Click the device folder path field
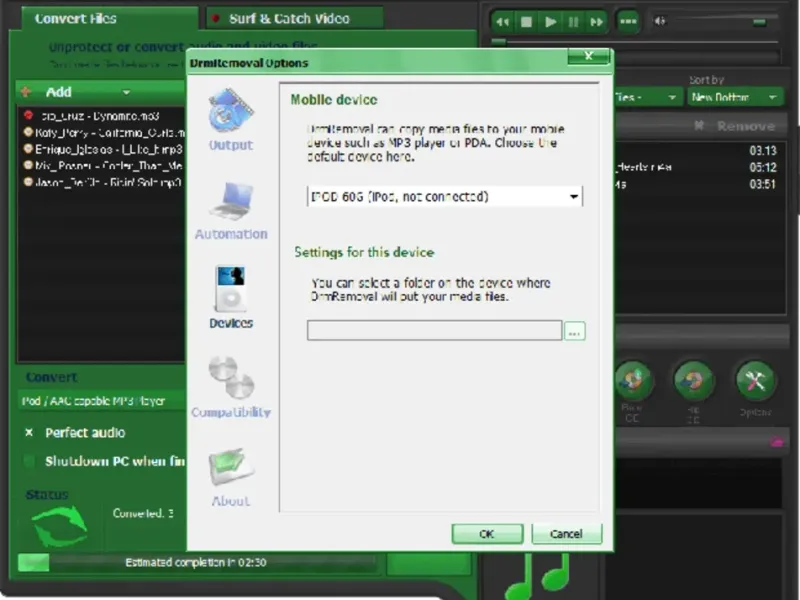The height and width of the screenshot is (600, 800). tap(434, 331)
